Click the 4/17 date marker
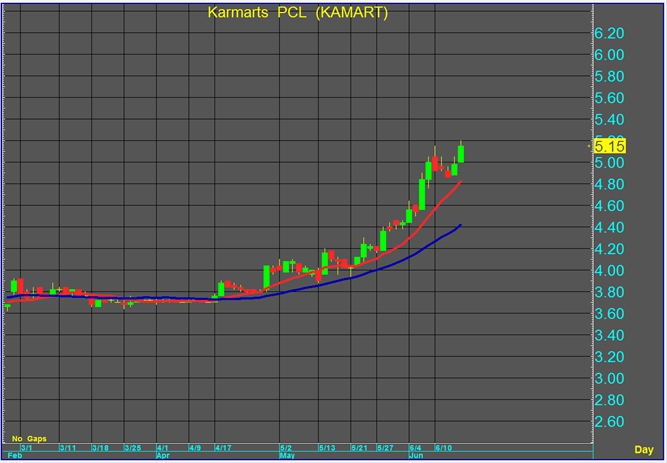 [223, 448]
